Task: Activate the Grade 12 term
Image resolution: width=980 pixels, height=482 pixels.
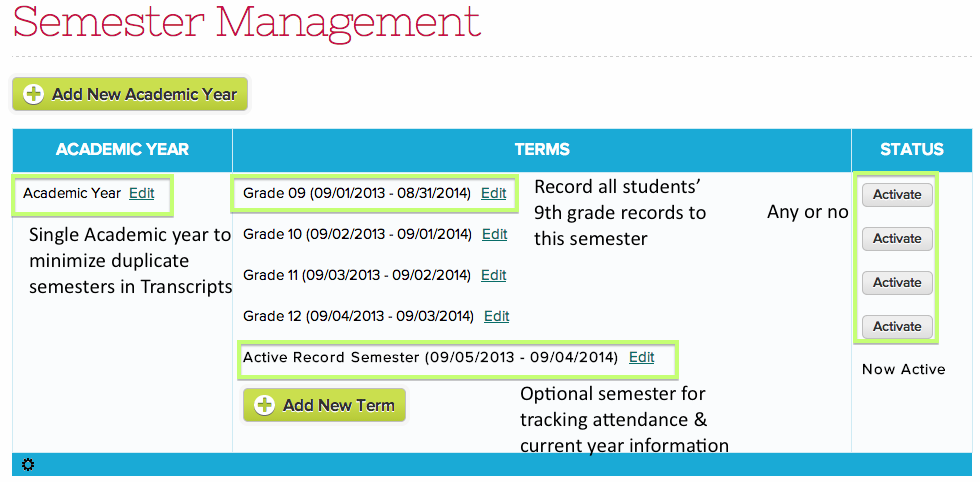Action: click(x=897, y=327)
